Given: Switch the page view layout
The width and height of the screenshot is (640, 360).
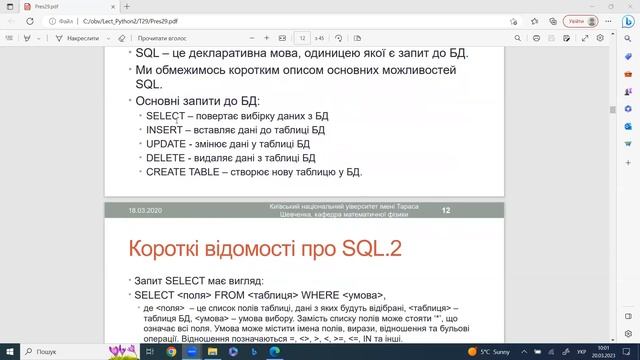Looking at the screenshot, I should coord(357,38).
